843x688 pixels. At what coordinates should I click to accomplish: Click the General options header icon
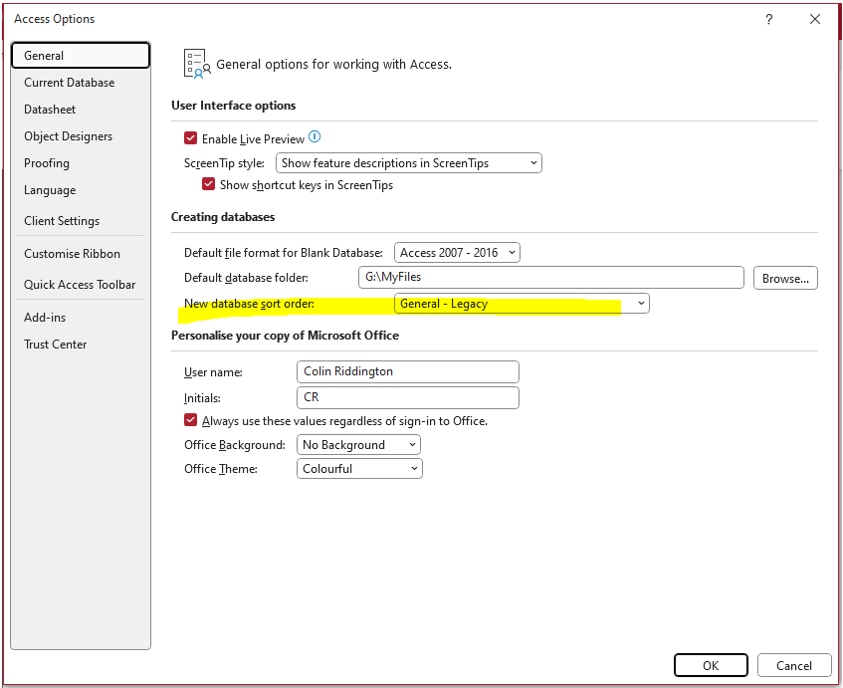tap(197, 64)
